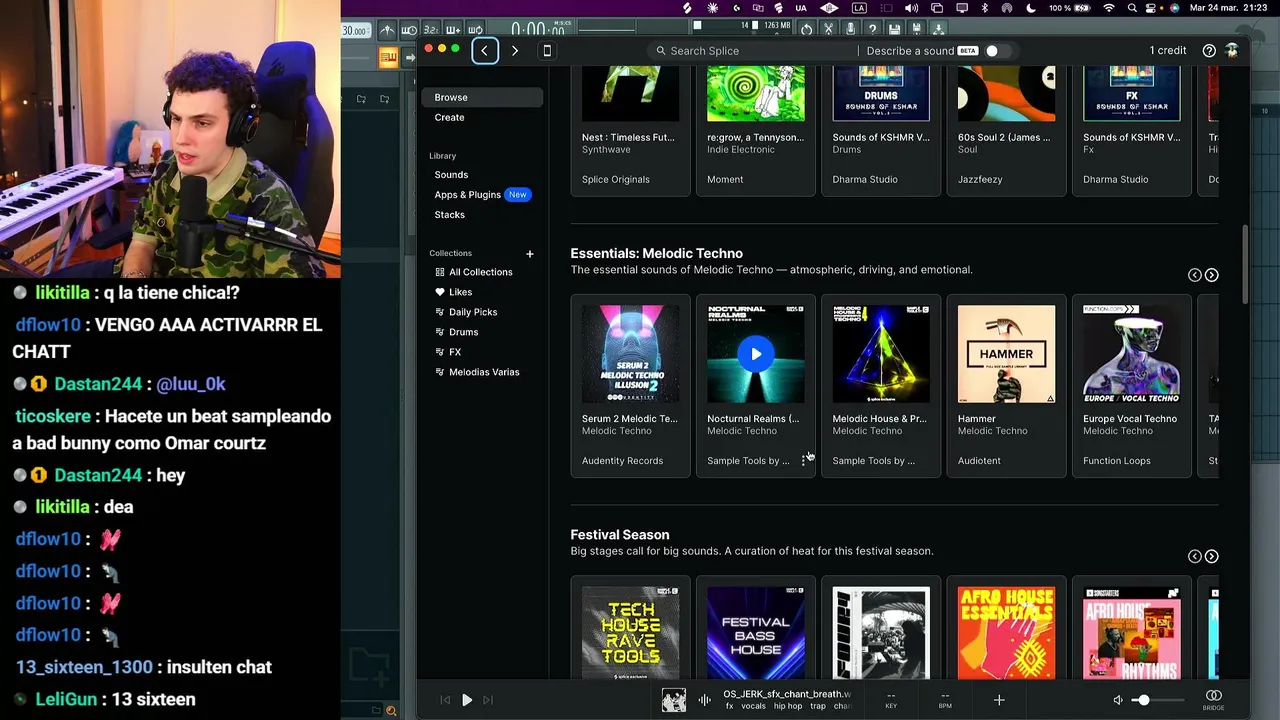The width and height of the screenshot is (1280, 720).
Task: Open the Serum 2 Melodic Techno pack cover
Action: click(630, 354)
